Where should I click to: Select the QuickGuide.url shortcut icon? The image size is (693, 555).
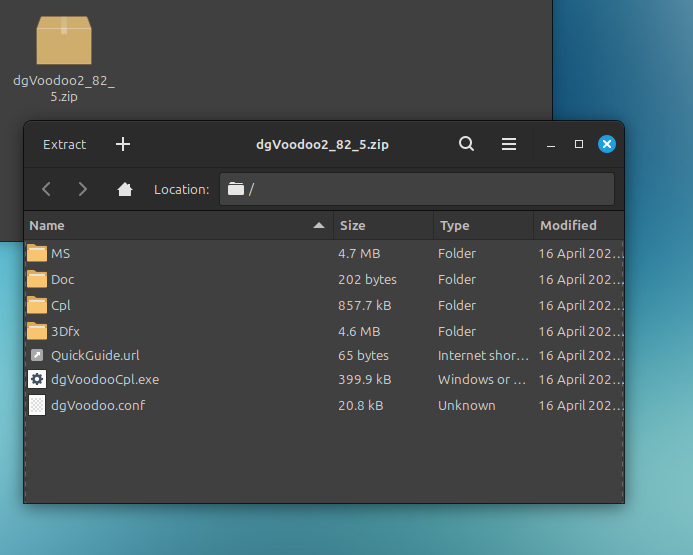pyautogui.click(x=37, y=355)
